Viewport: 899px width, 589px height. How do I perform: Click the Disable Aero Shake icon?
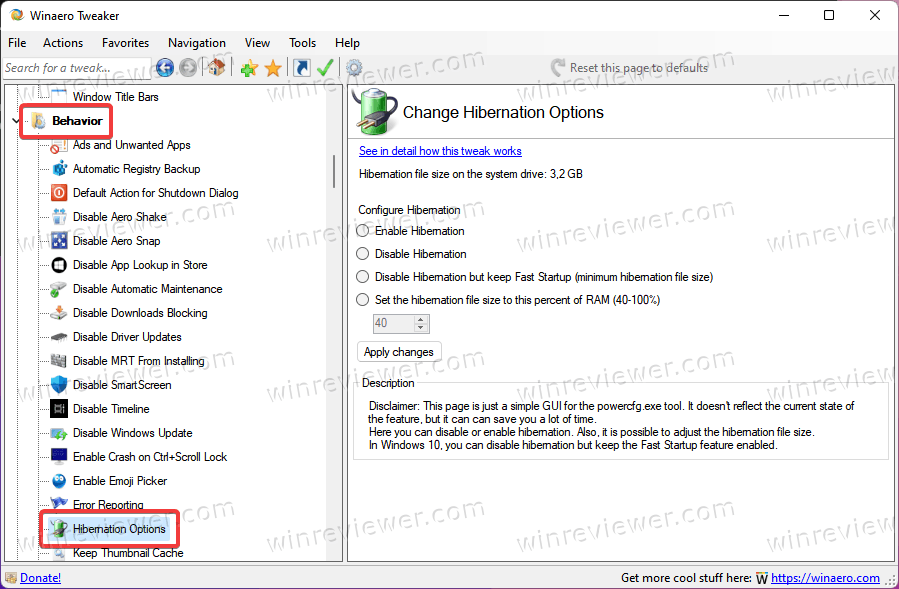(59, 217)
